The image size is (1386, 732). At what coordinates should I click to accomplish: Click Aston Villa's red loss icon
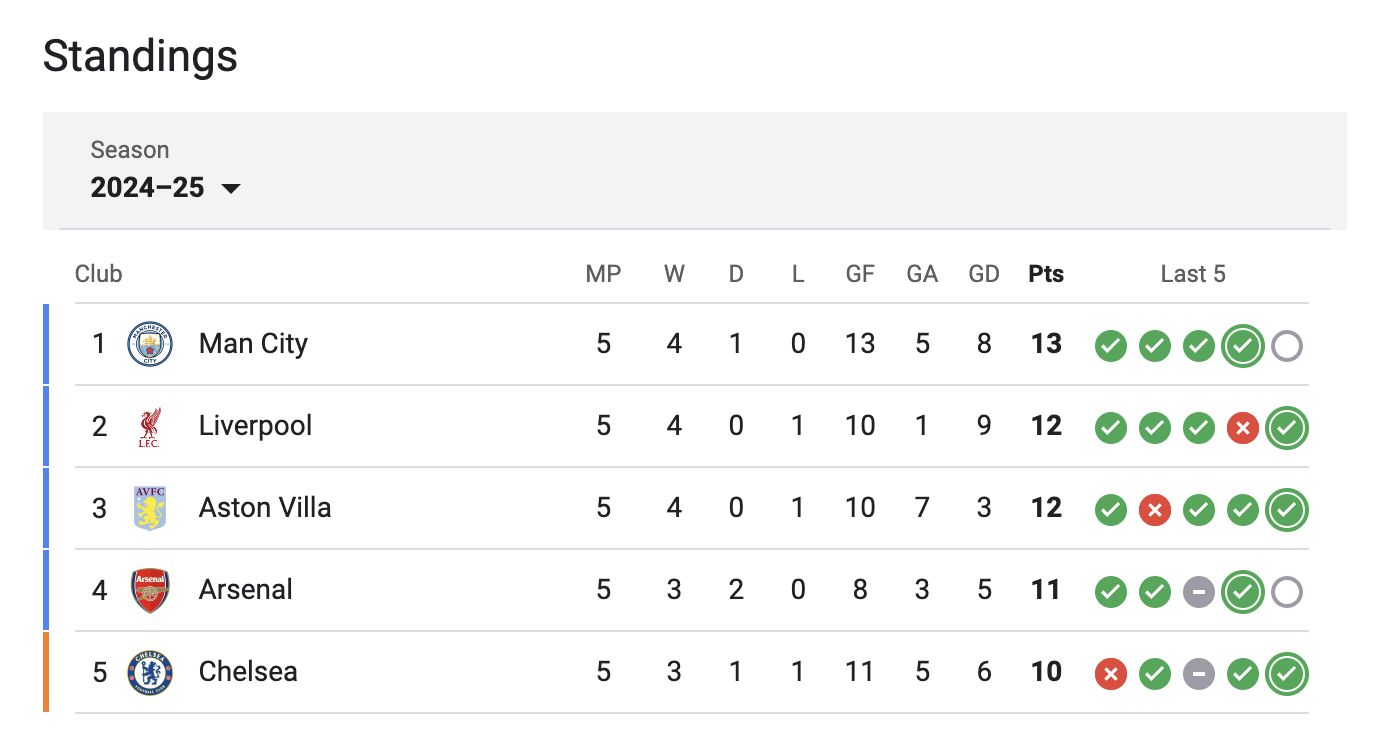[x=1154, y=510]
